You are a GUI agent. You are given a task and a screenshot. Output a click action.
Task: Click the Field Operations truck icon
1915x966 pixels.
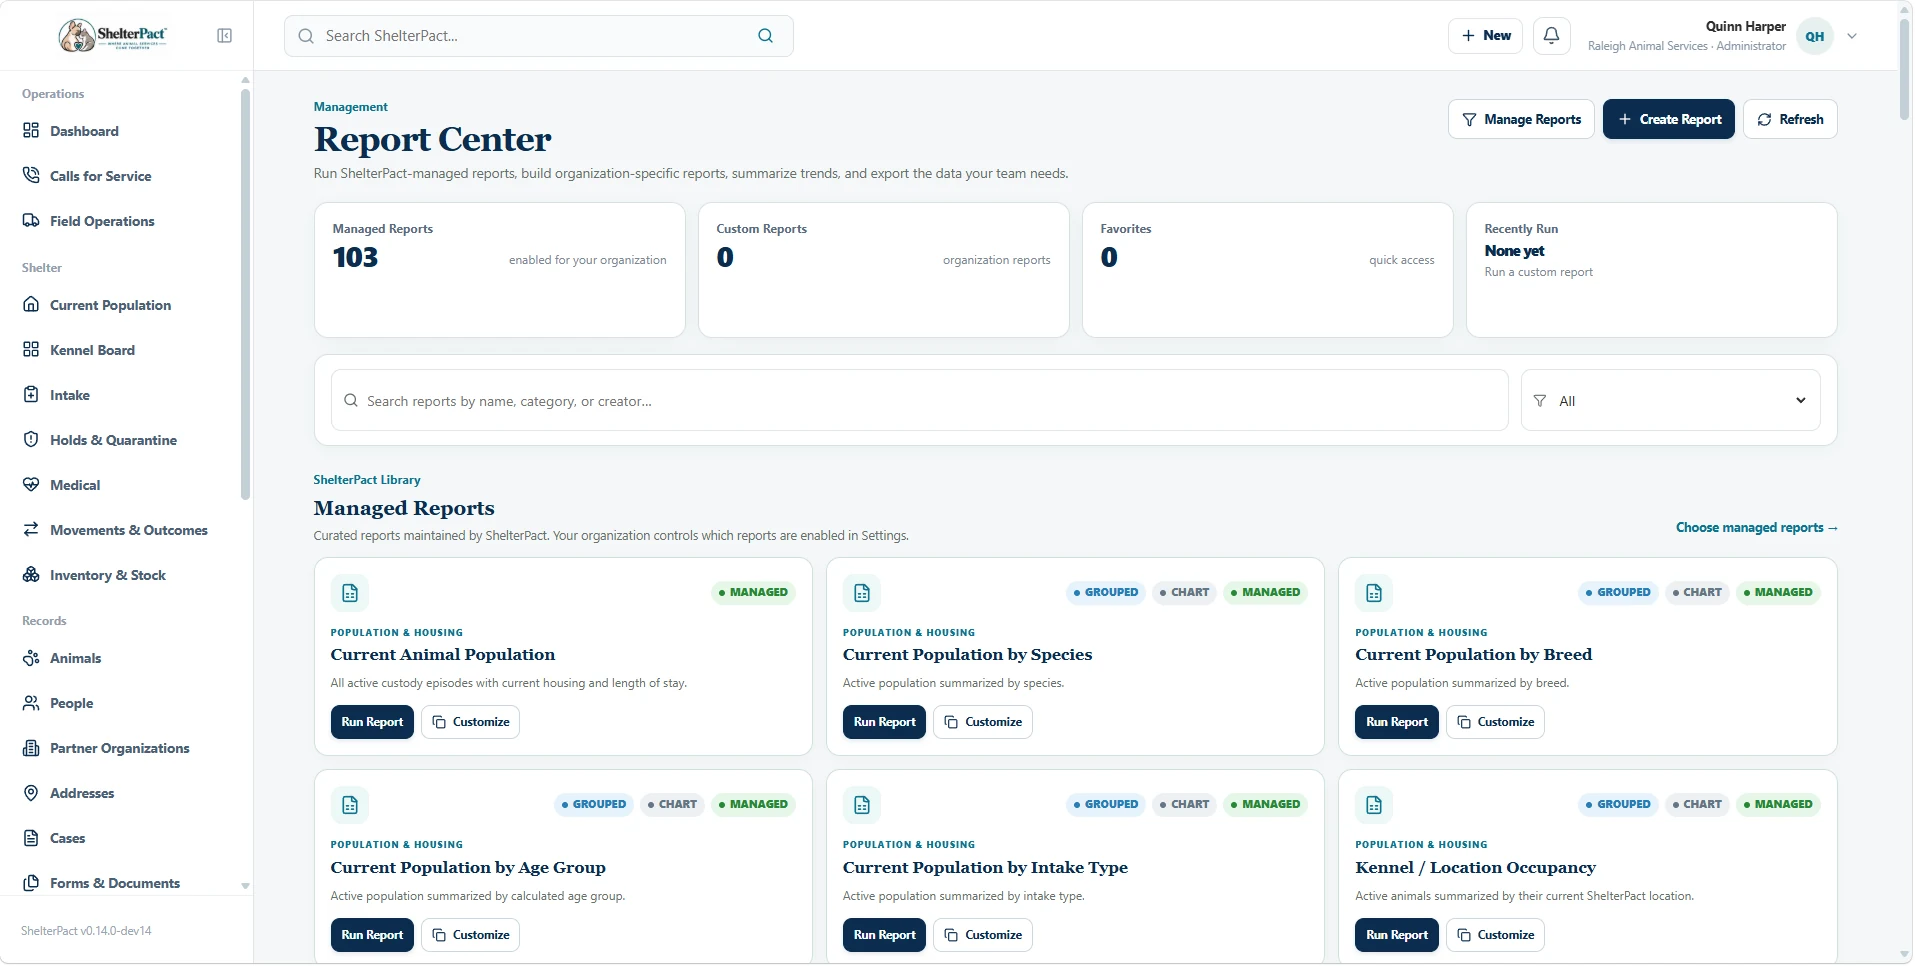[31, 221]
